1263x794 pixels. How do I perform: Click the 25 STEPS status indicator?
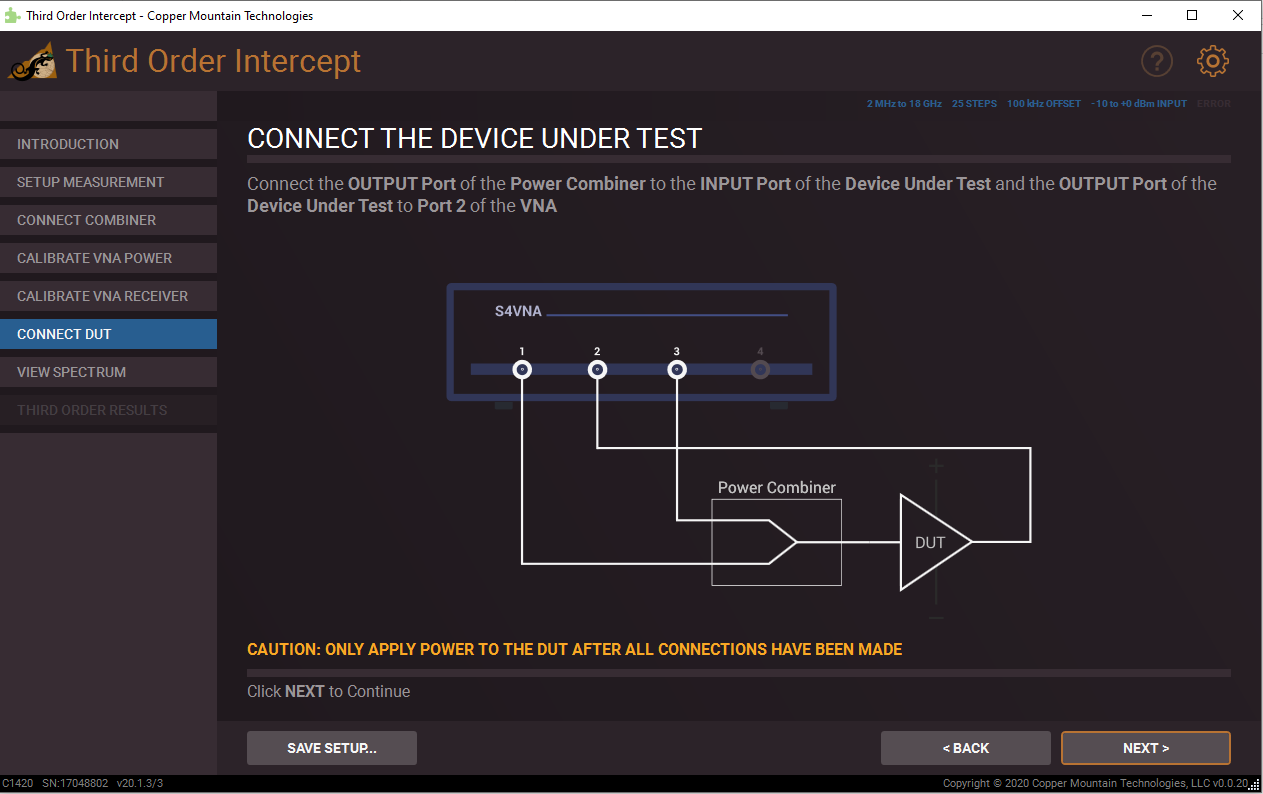974,103
